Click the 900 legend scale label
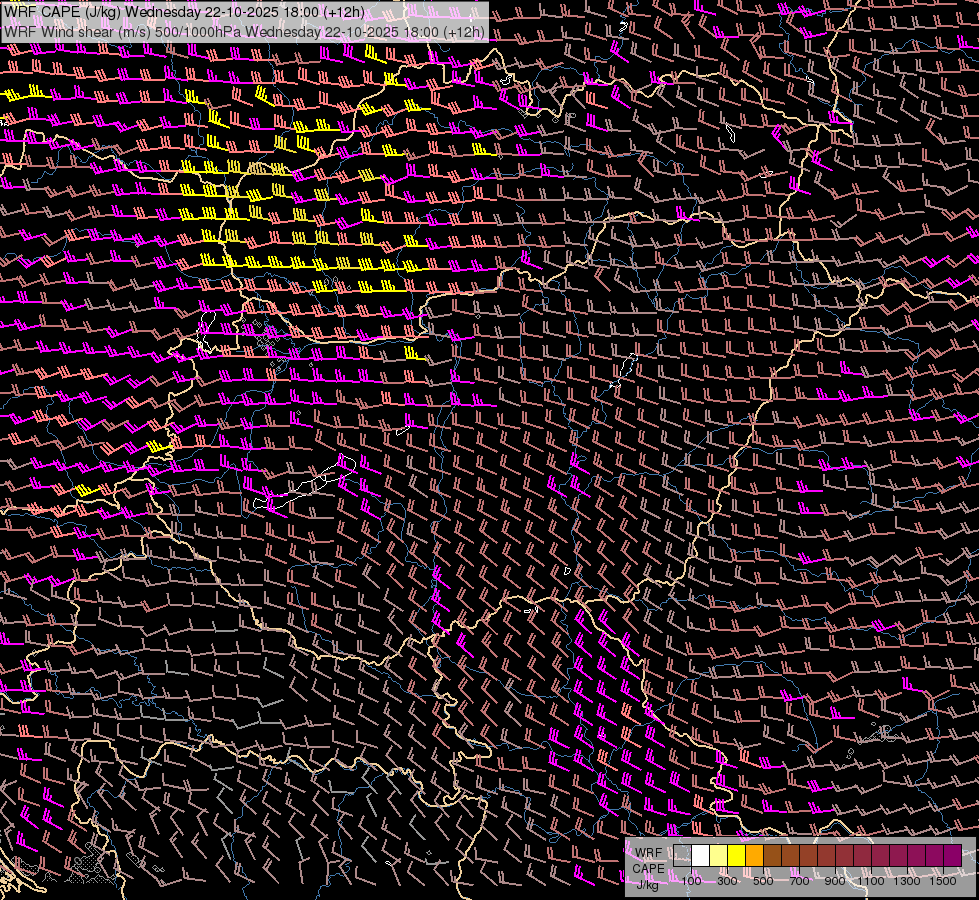Screen dimensions: 979x900 point(835,881)
